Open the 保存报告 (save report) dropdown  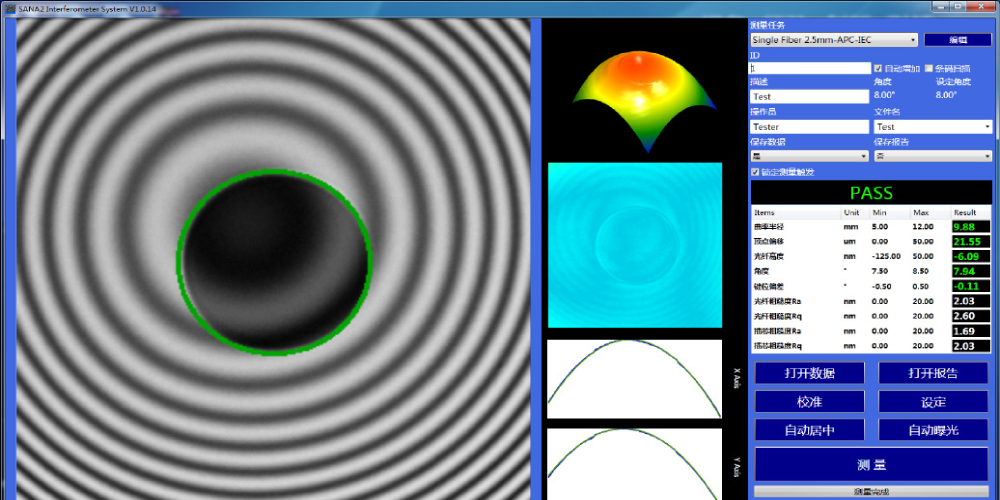pos(933,156)
